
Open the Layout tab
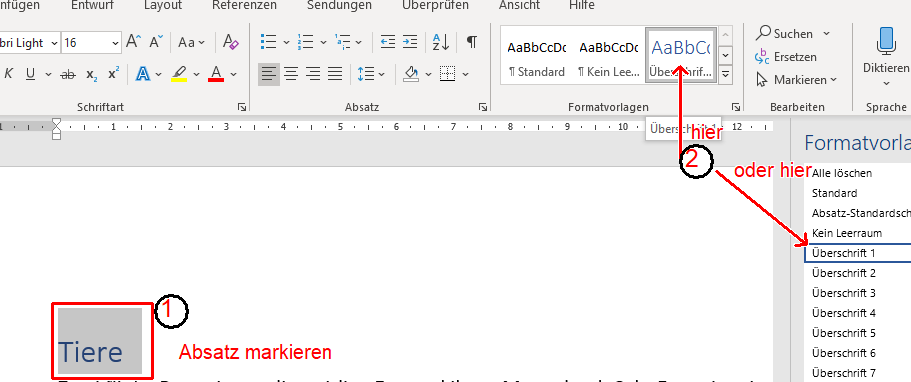(163, 6)
